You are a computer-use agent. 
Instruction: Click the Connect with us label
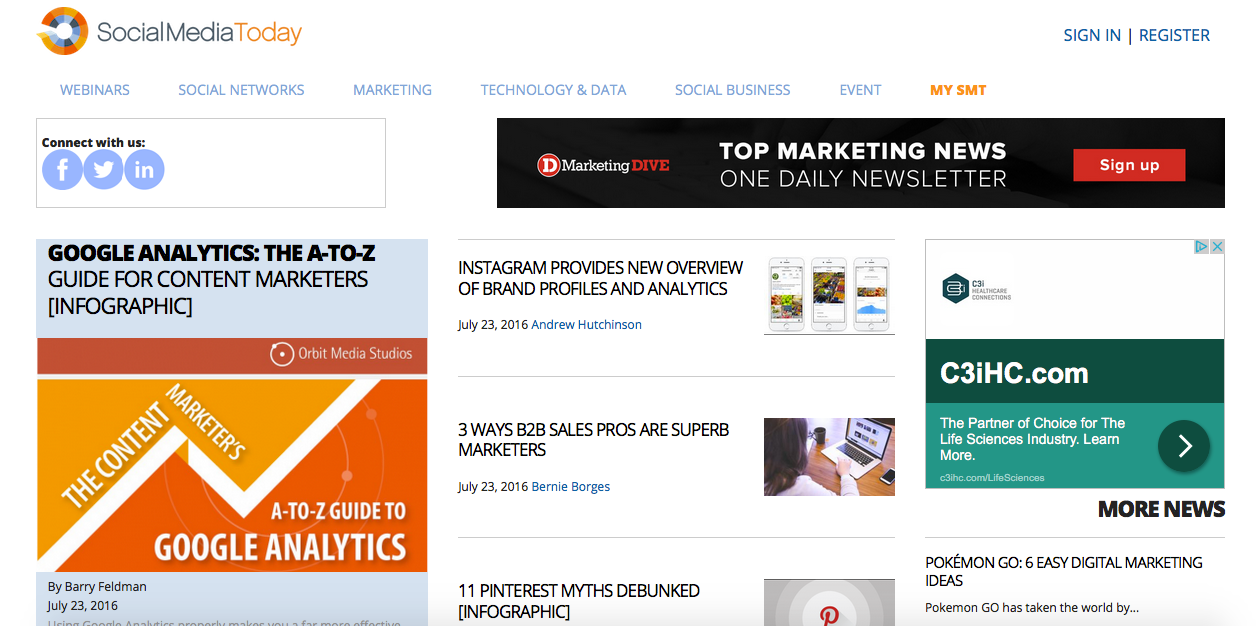tap(93, 143)
